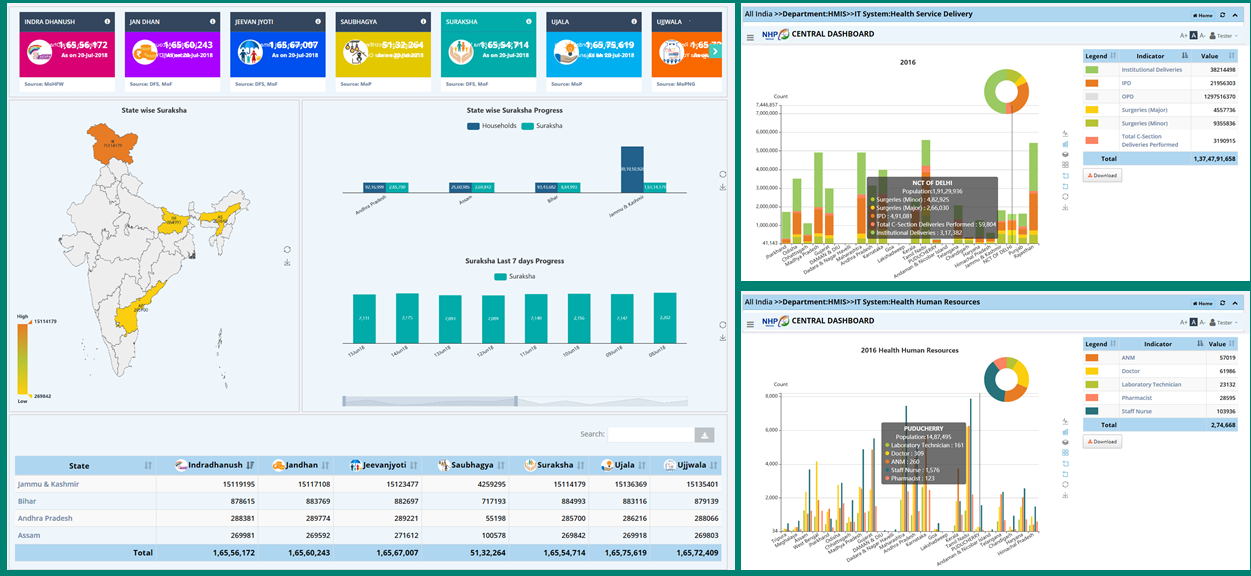Image resolution: width=1251 pixels, height=576 pixels.
Task: Open the Institutional Deliveries indicator link
Action: point(1152,70)
